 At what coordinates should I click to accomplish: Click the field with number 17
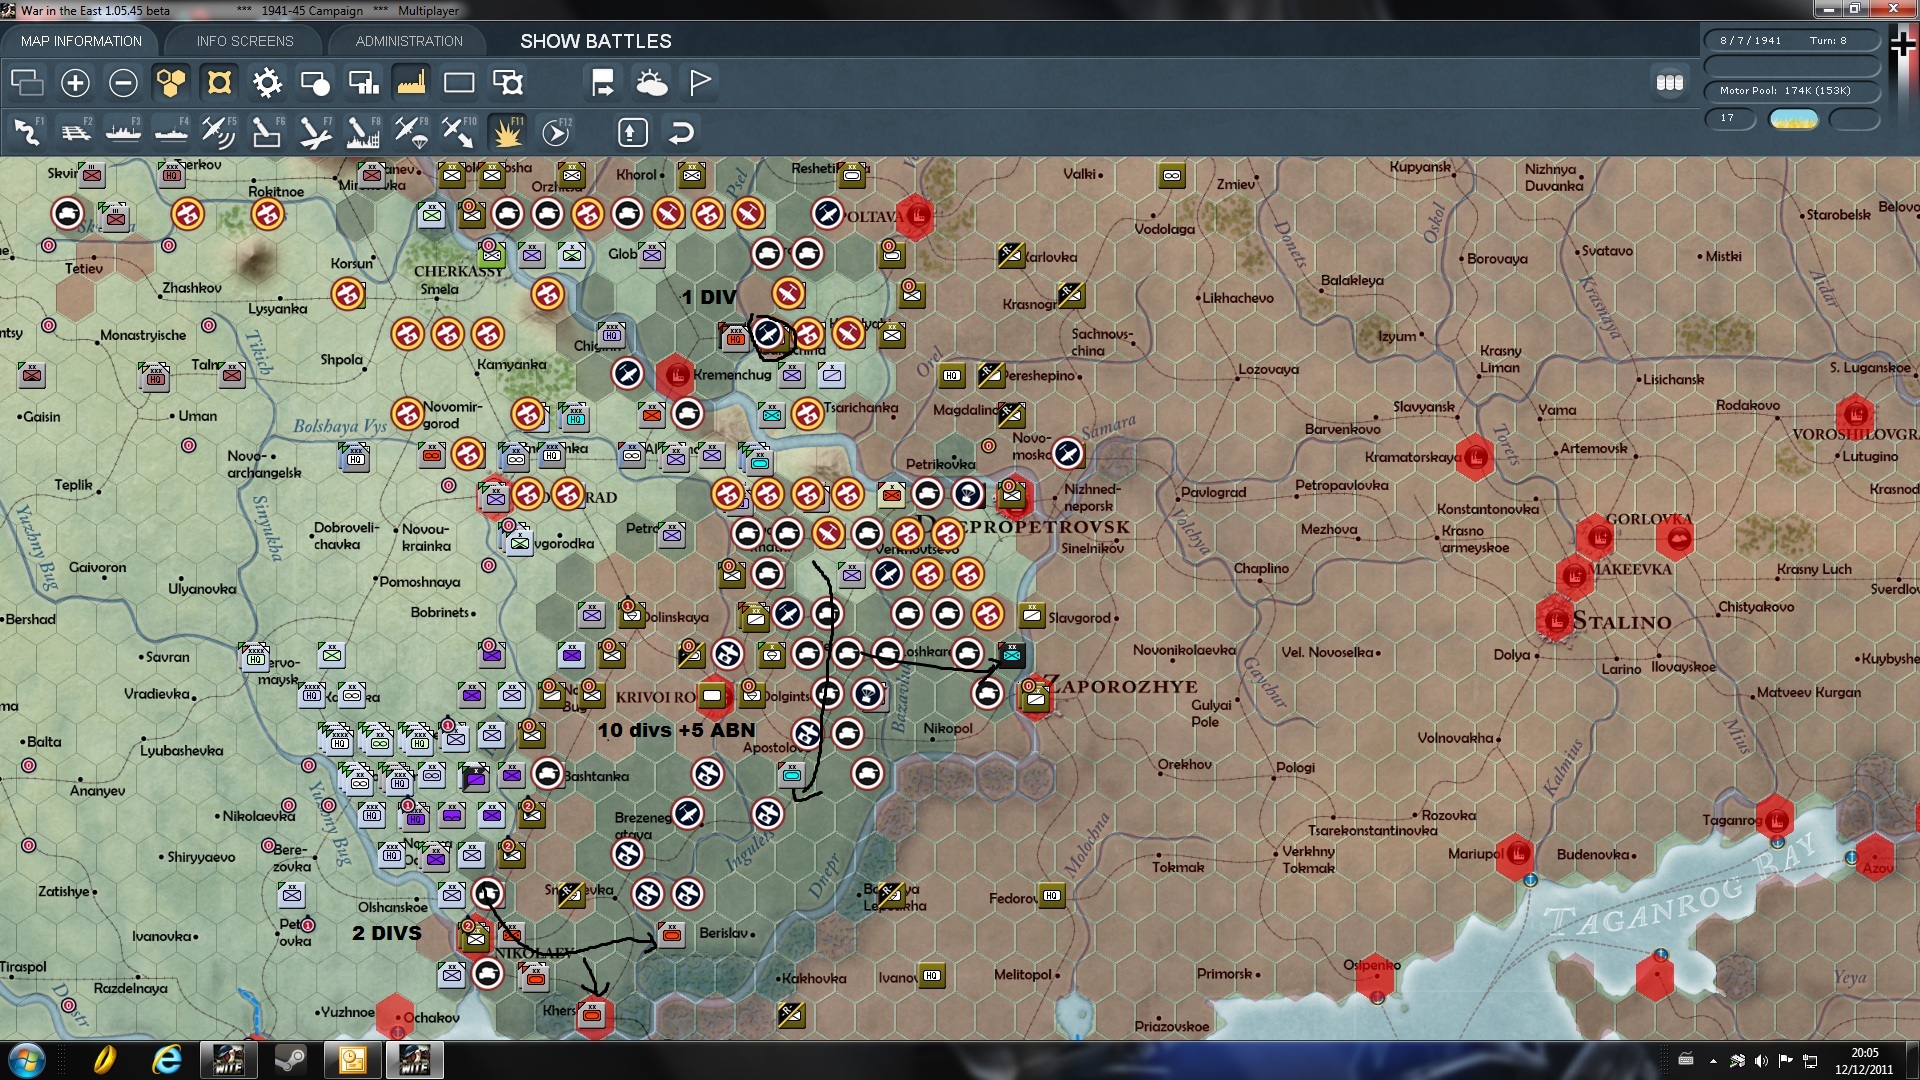point(1730,118)
